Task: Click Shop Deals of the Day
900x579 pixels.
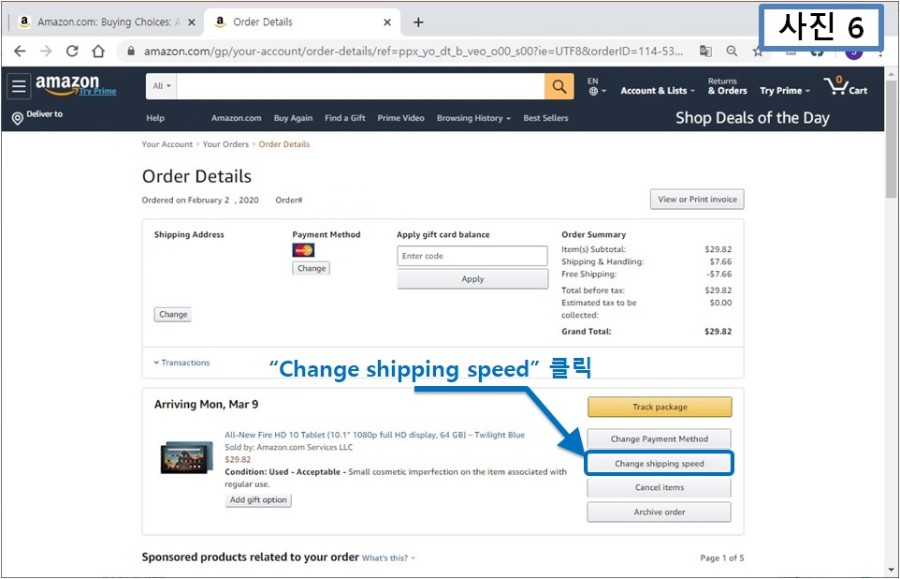Action: point(752,118)
